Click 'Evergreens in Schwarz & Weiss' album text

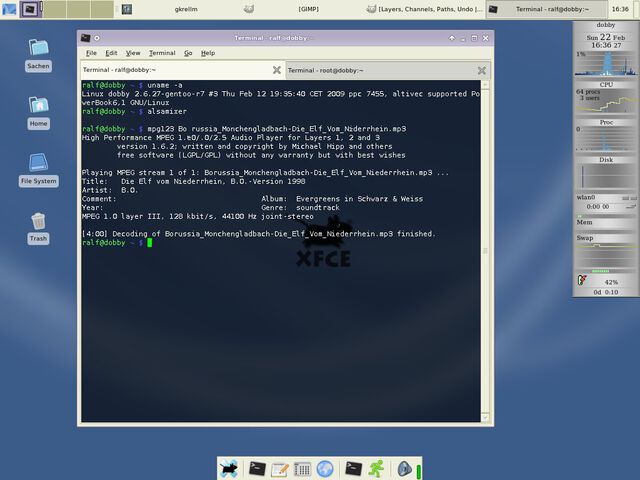click(360, 199)
